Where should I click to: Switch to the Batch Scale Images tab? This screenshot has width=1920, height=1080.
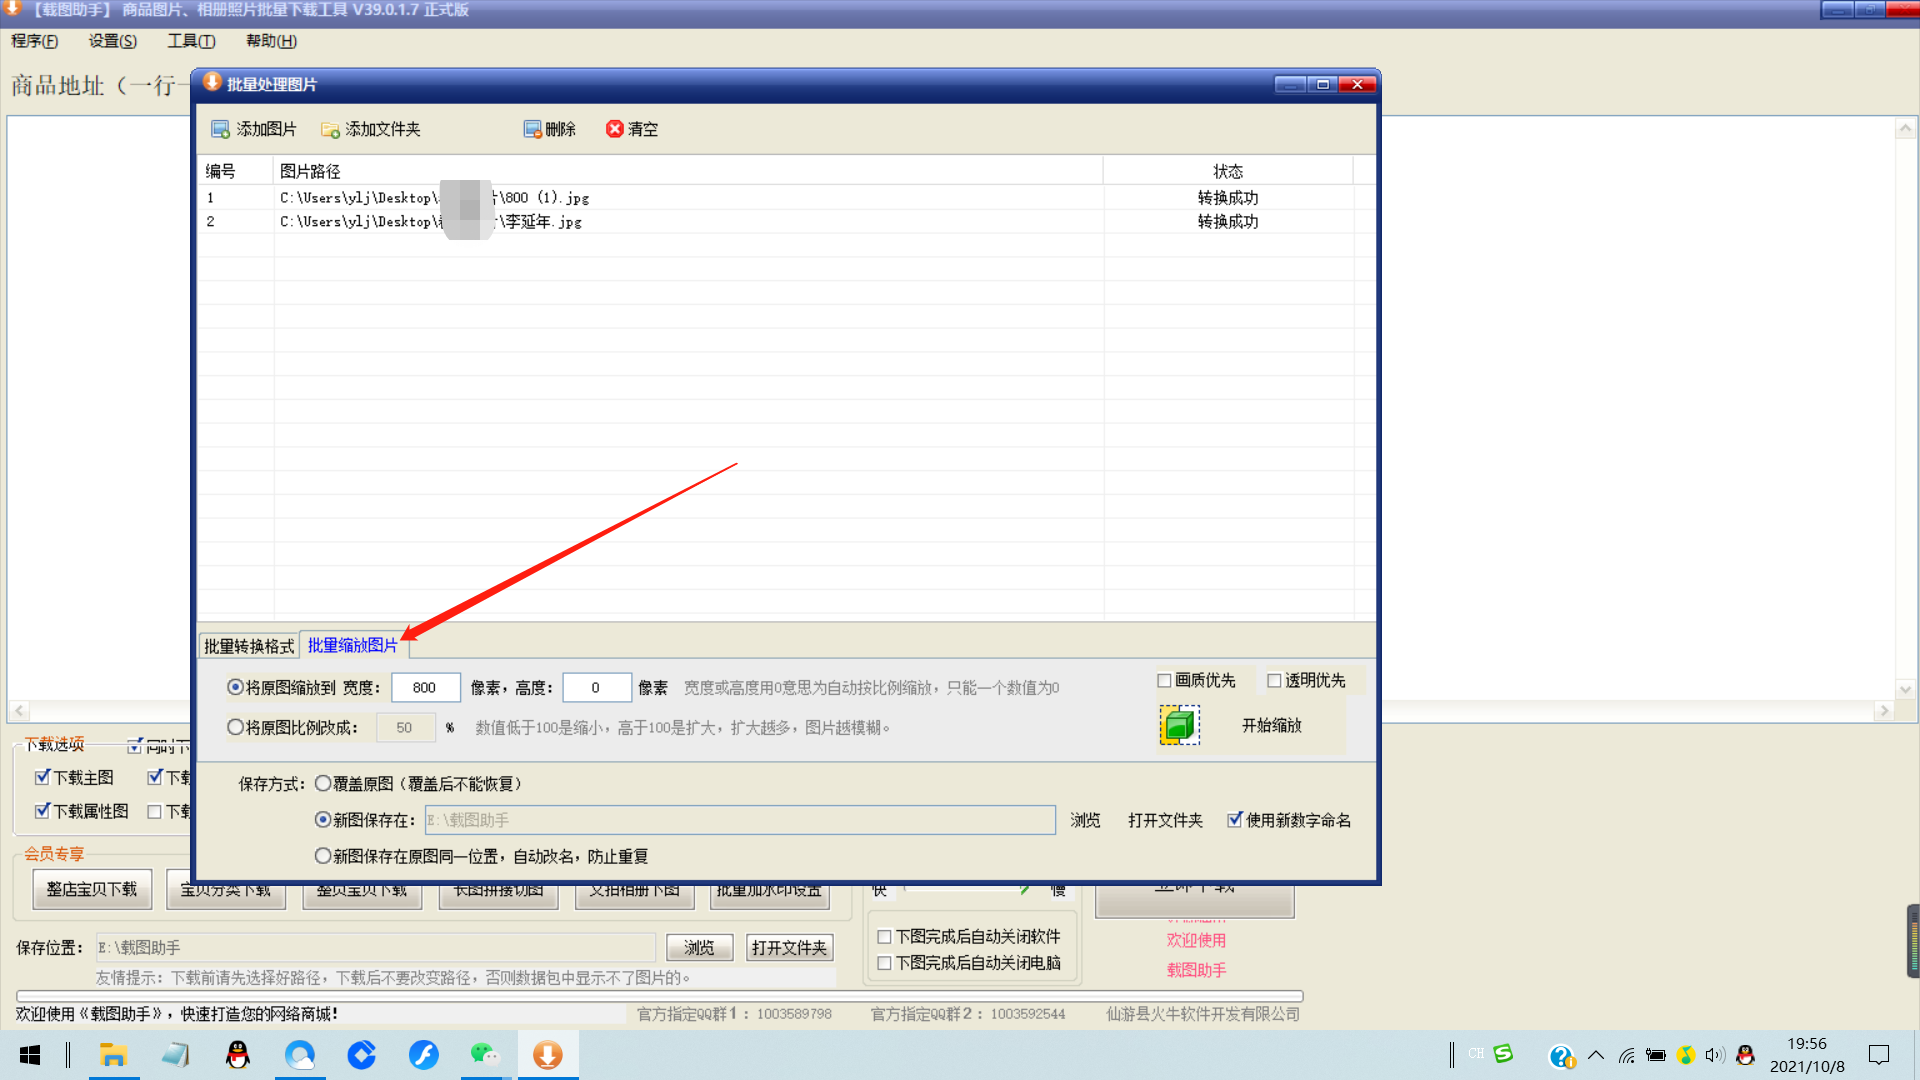353,645
